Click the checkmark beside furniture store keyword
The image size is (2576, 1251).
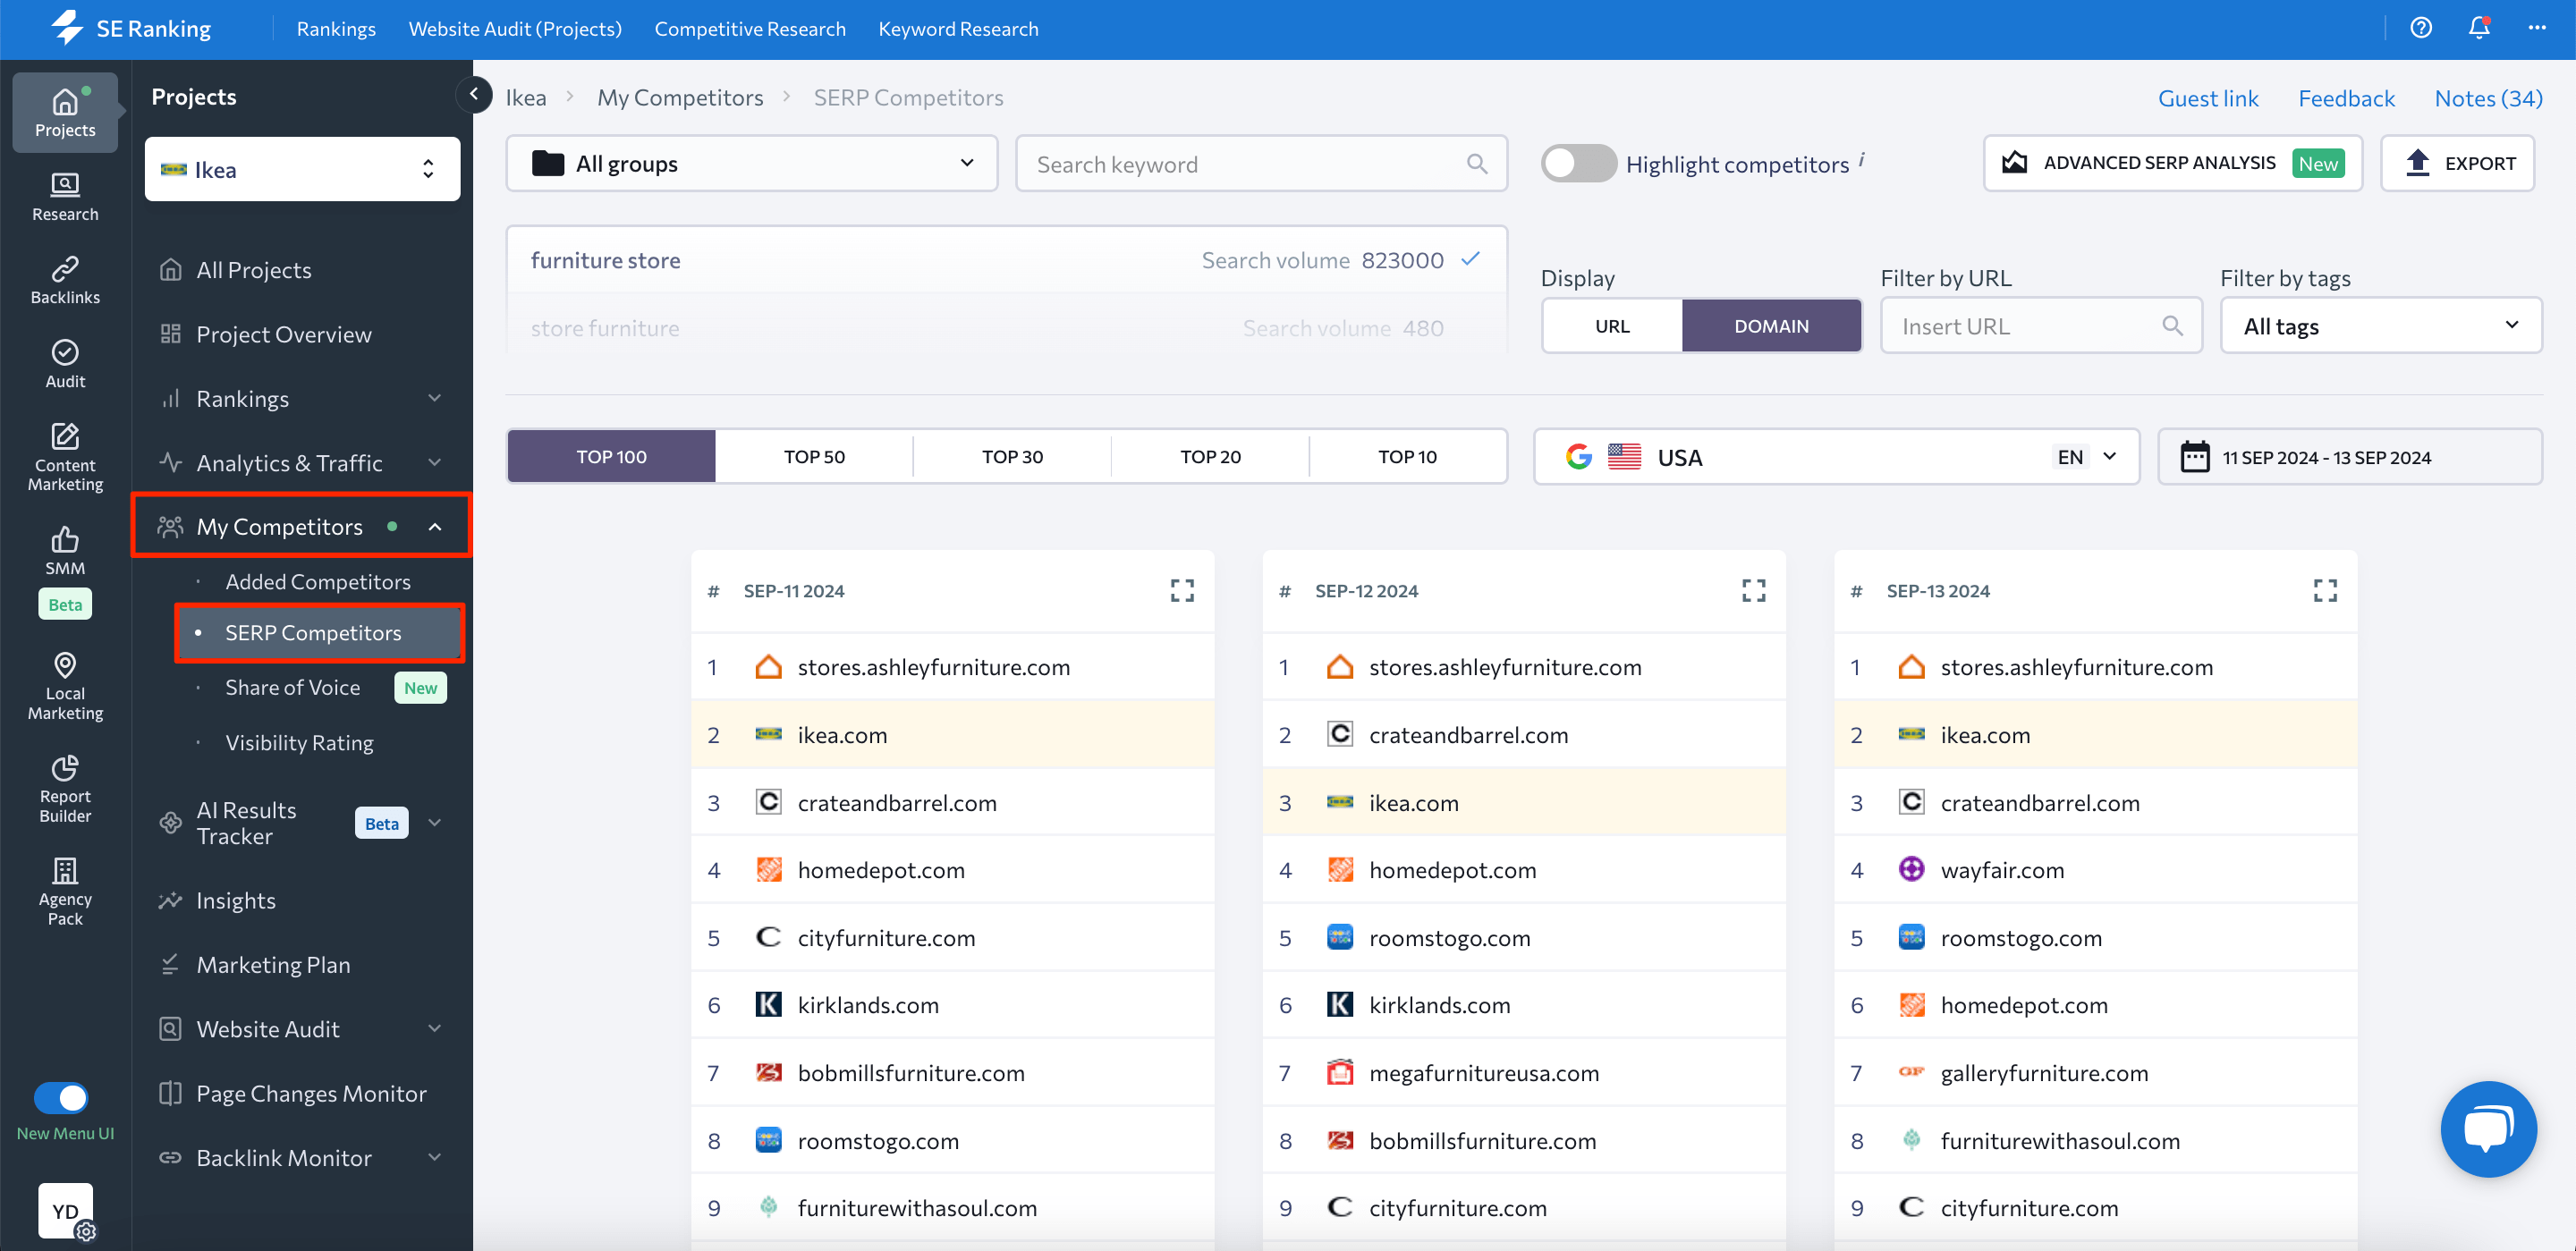click(x=1470, y=259)
